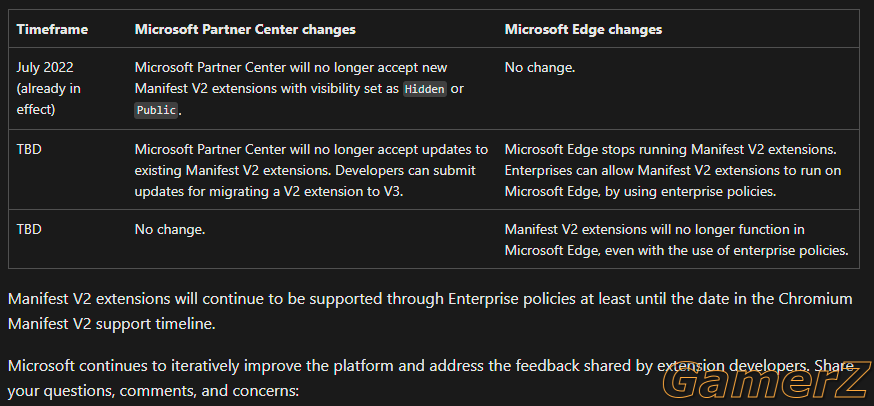This screenshot has width=874, height=406.
Task: Select the Public inline code label
Action: click(x=156, y=110)
